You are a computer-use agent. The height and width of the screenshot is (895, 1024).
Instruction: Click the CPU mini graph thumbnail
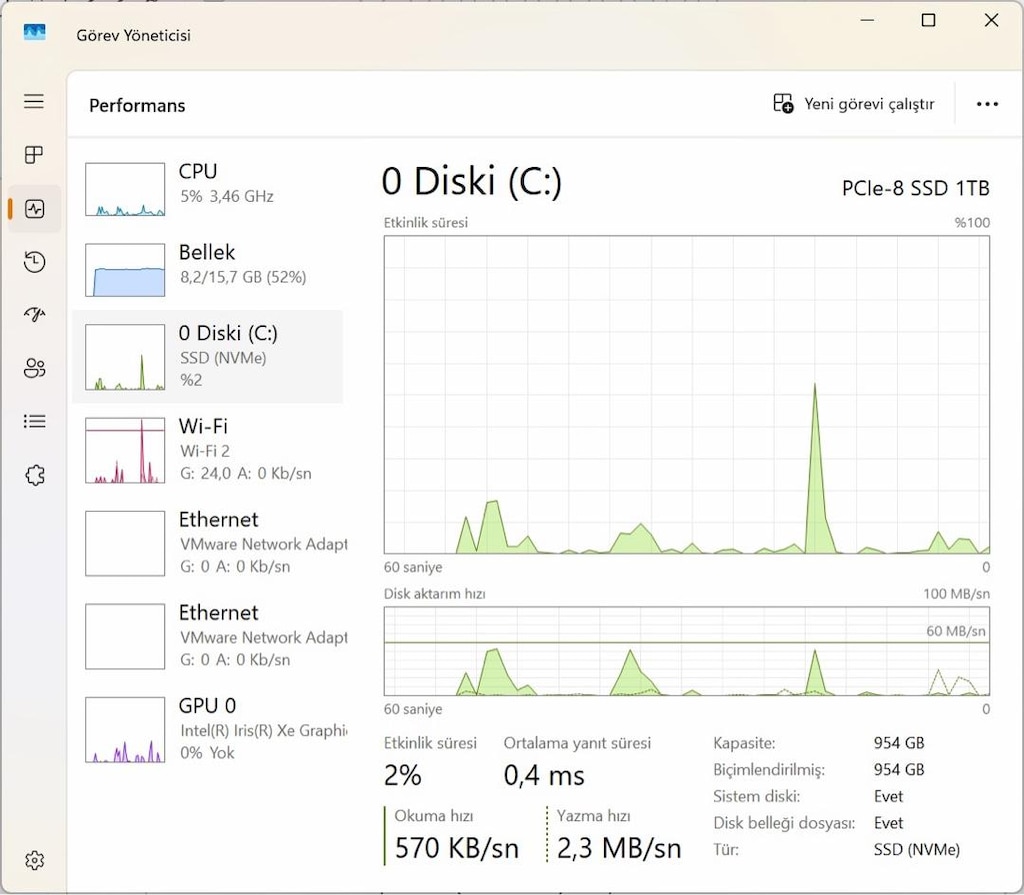click(x=125, y=189)
